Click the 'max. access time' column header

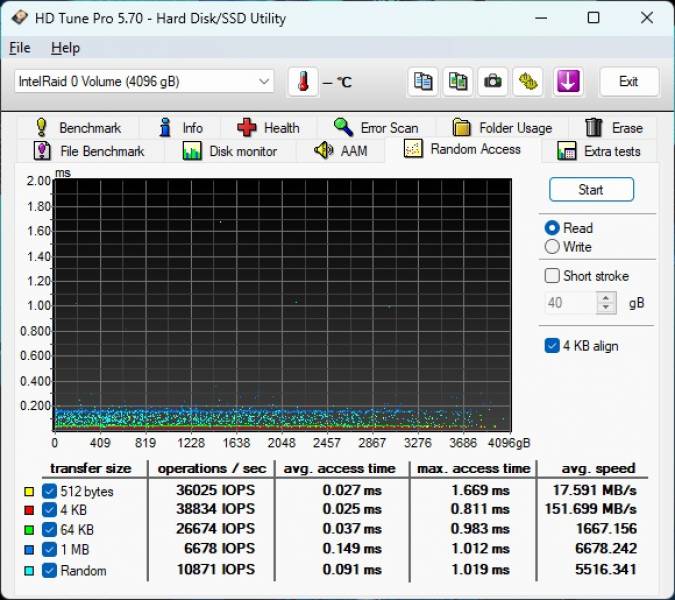coord(474,468)
